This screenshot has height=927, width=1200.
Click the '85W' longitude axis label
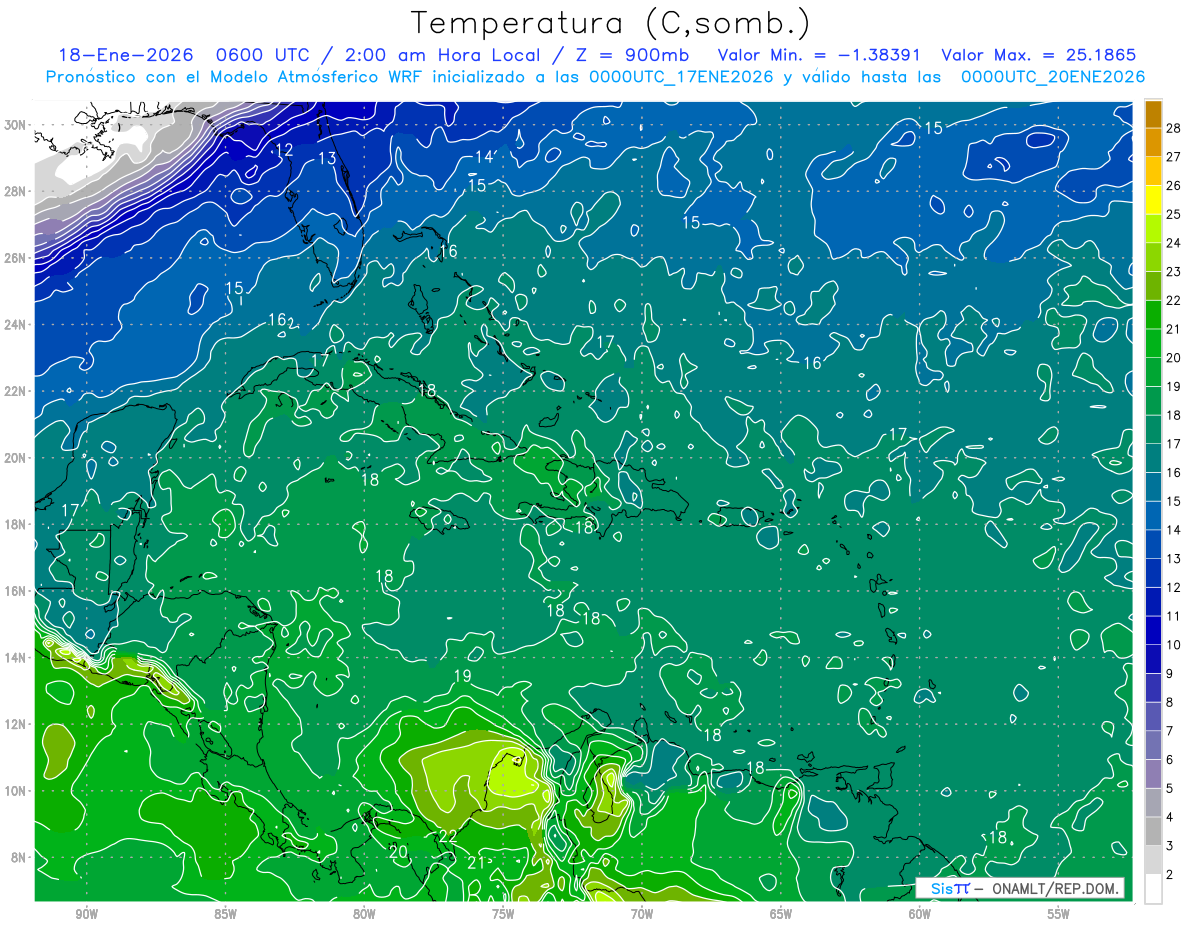pyautogui.click(x=225, y=915)
